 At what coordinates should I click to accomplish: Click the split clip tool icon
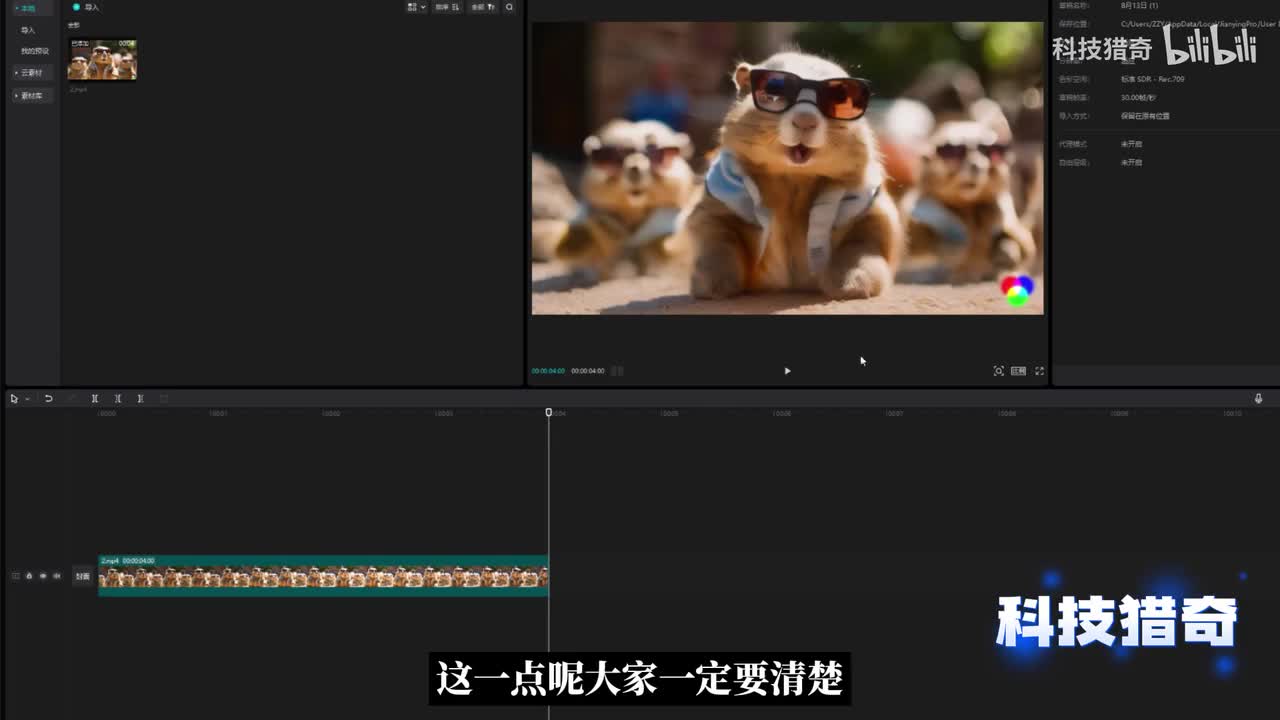pos(95,398)
